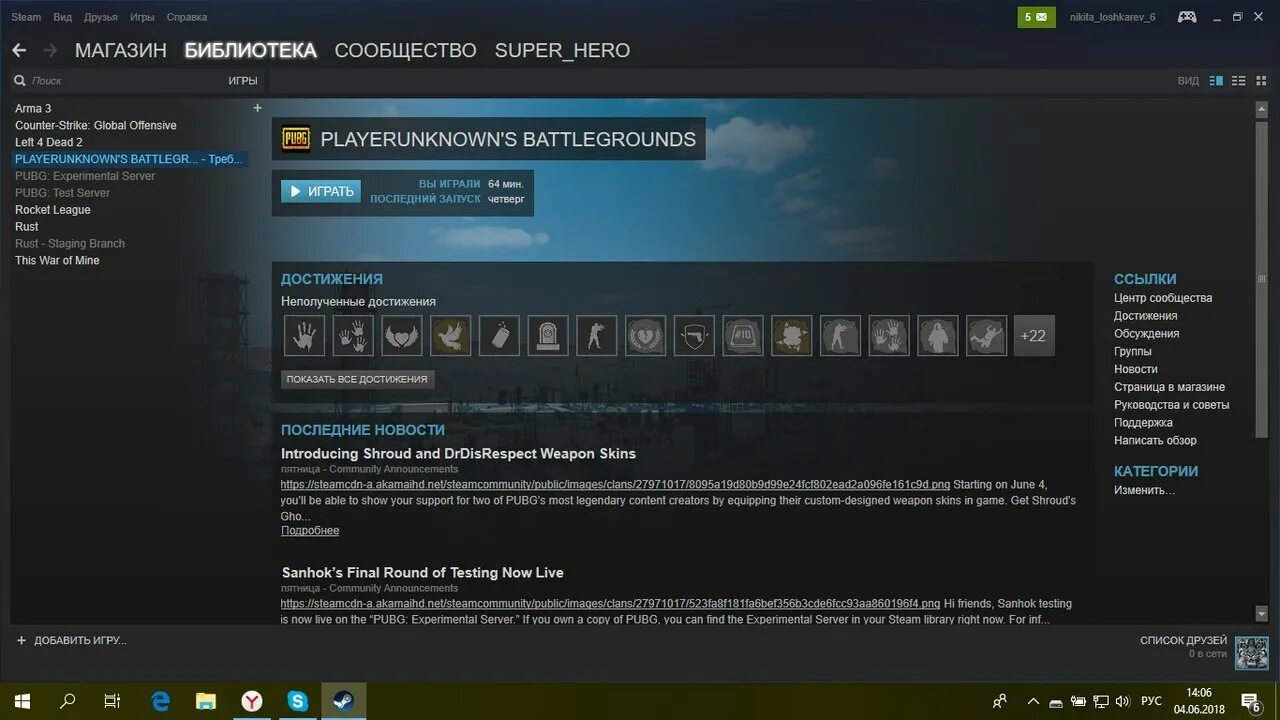Go forward with the right arrow
The image size is (1280, 720).
50,50
